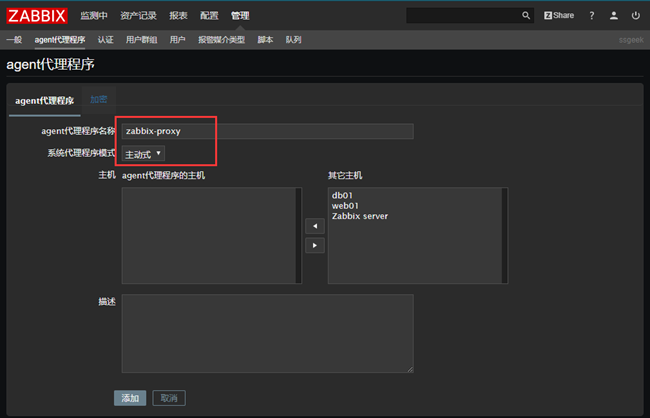Go to 脚本 submenu

pyautogui.click(x=265, y=40)
